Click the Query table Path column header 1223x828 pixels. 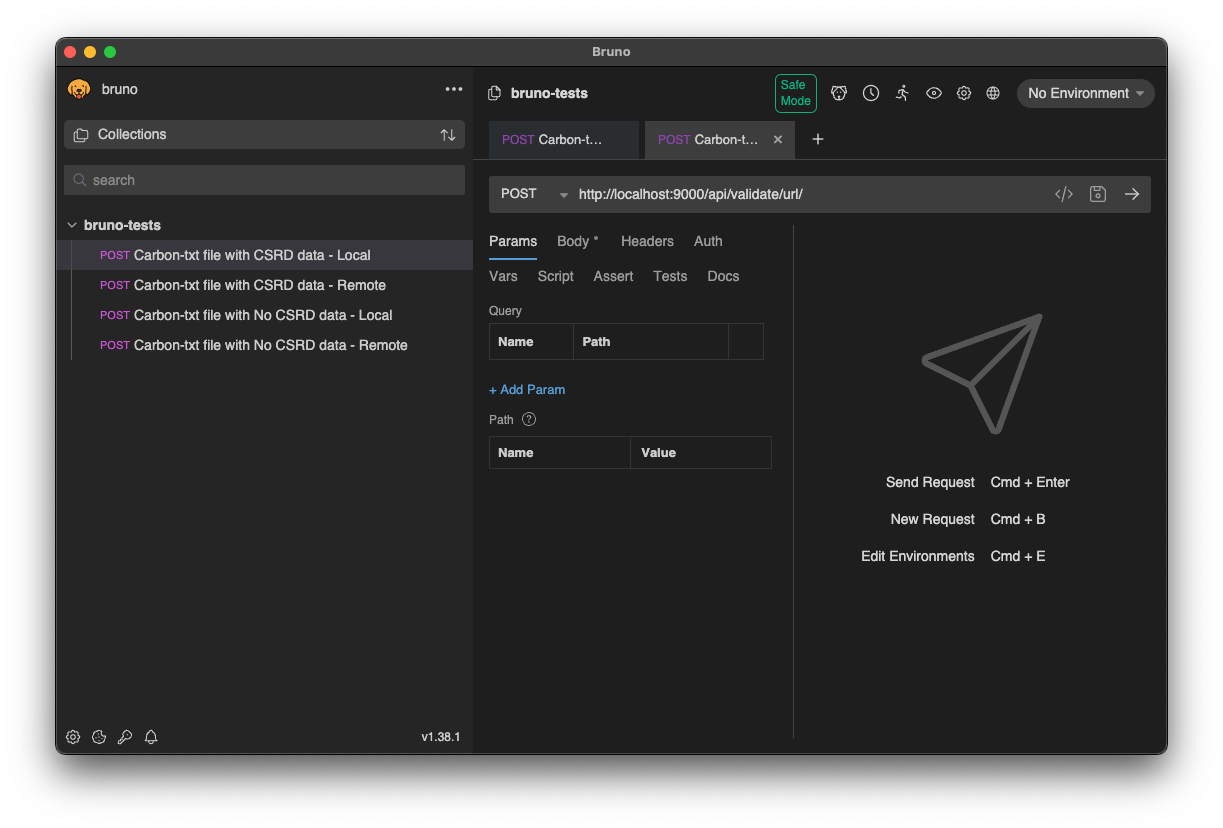pos(651,342)
